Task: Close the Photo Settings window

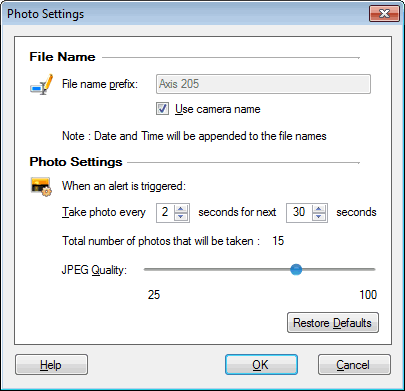Action: coord(384,14)
